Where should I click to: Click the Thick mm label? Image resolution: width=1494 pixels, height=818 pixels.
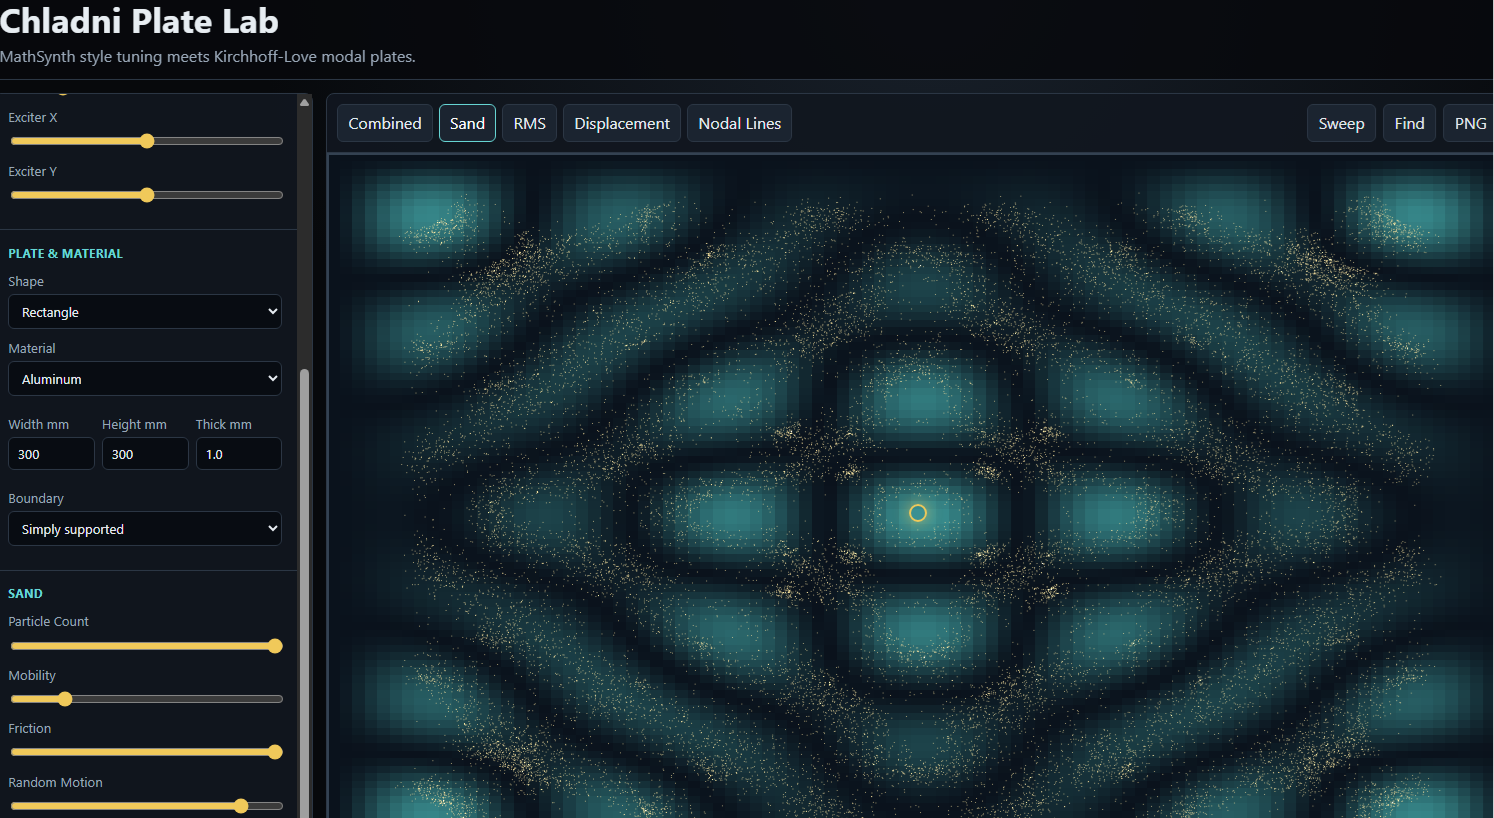224,425
